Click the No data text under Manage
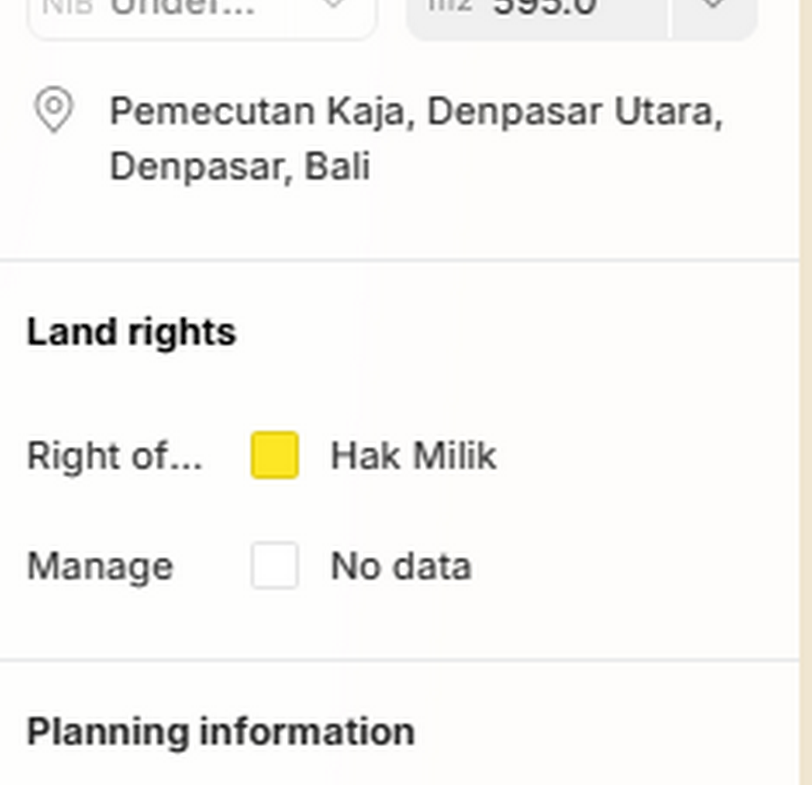This screenshot has height=785, width=812. click(x=401, y=567)
